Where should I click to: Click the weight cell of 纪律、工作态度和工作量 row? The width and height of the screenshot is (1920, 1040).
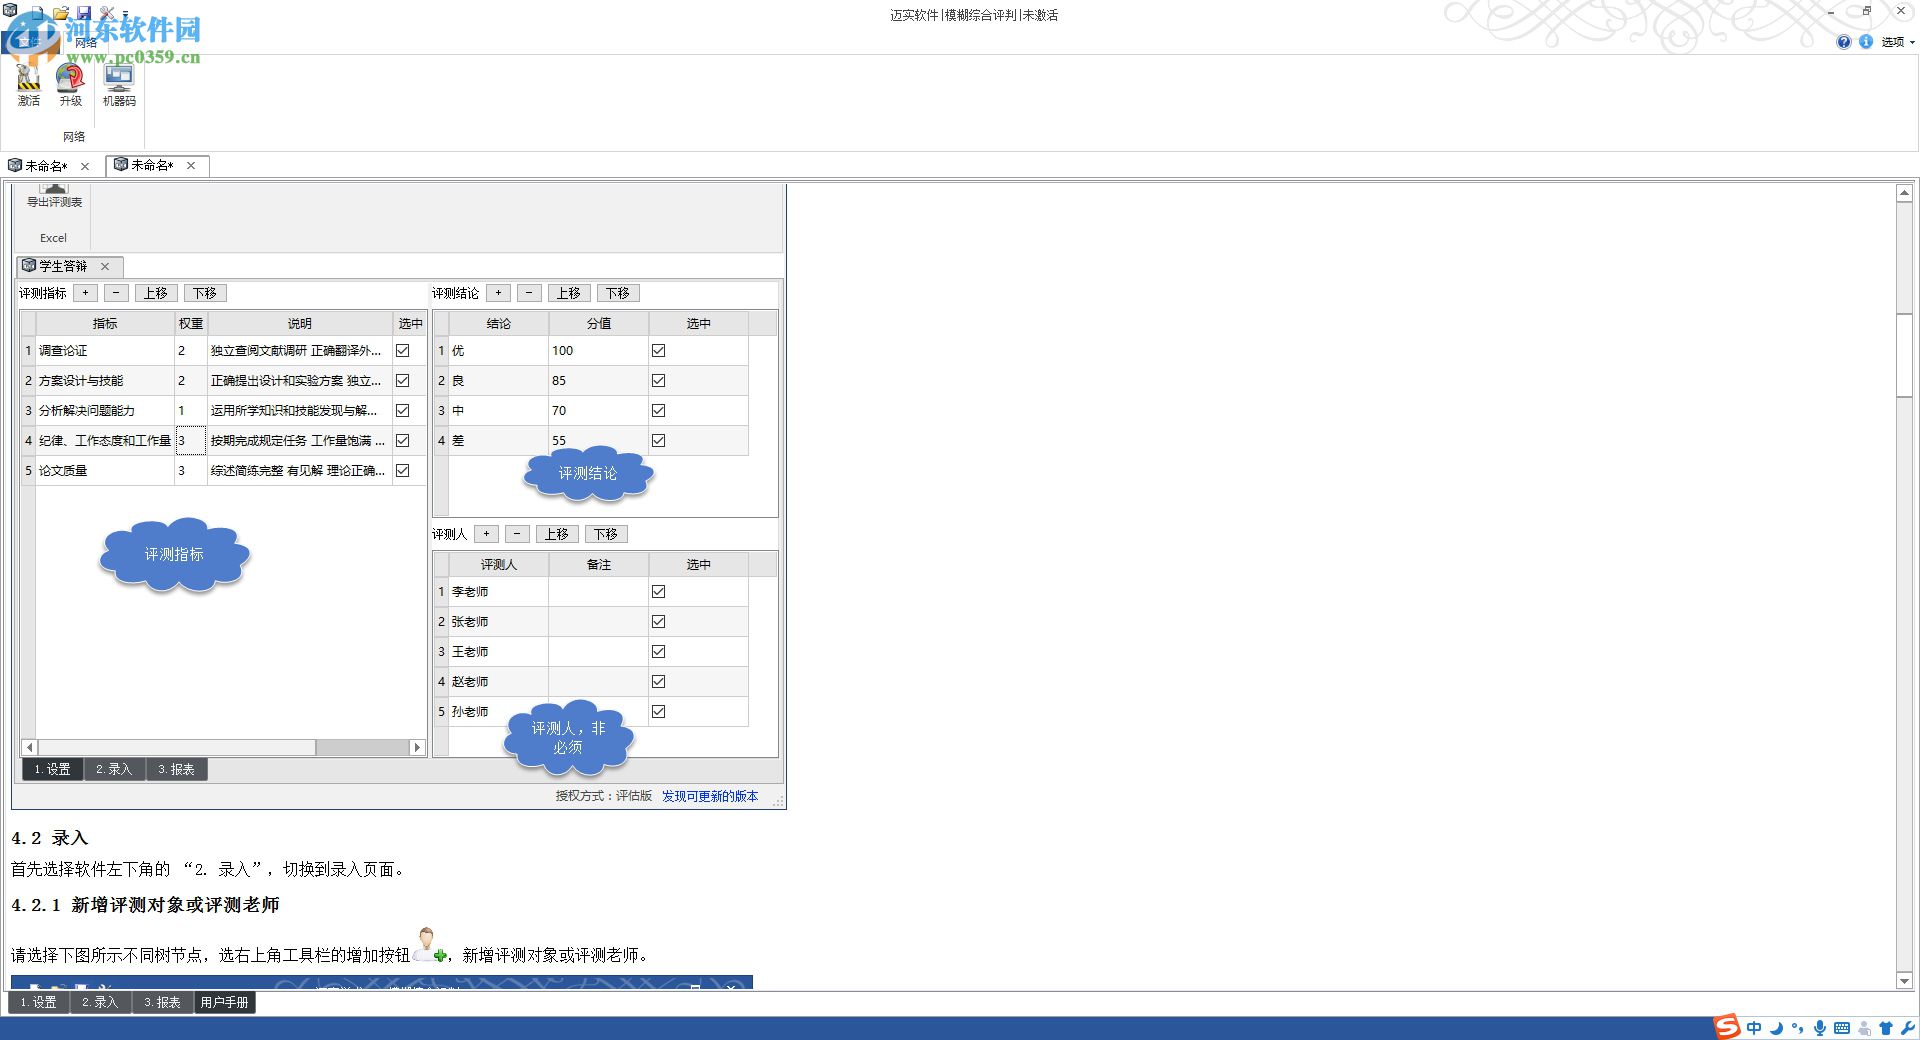pos(190,441)
